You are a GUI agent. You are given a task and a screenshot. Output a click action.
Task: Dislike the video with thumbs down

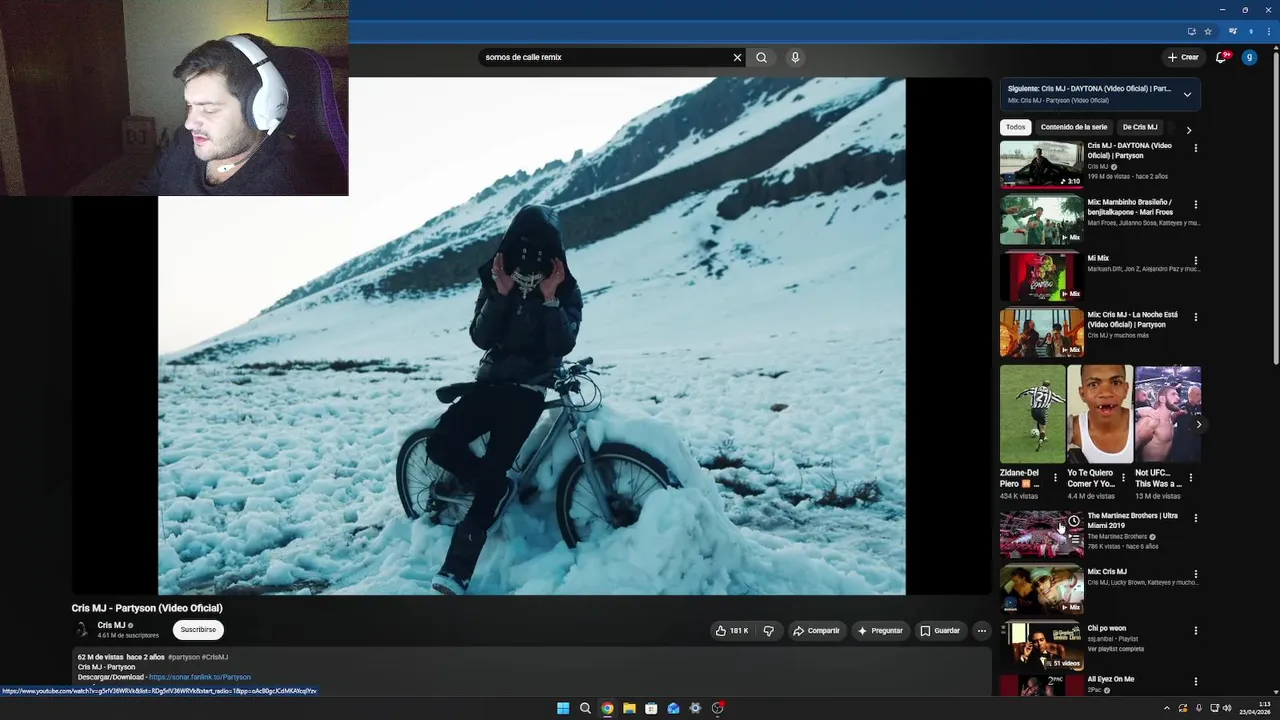[768, 631]
